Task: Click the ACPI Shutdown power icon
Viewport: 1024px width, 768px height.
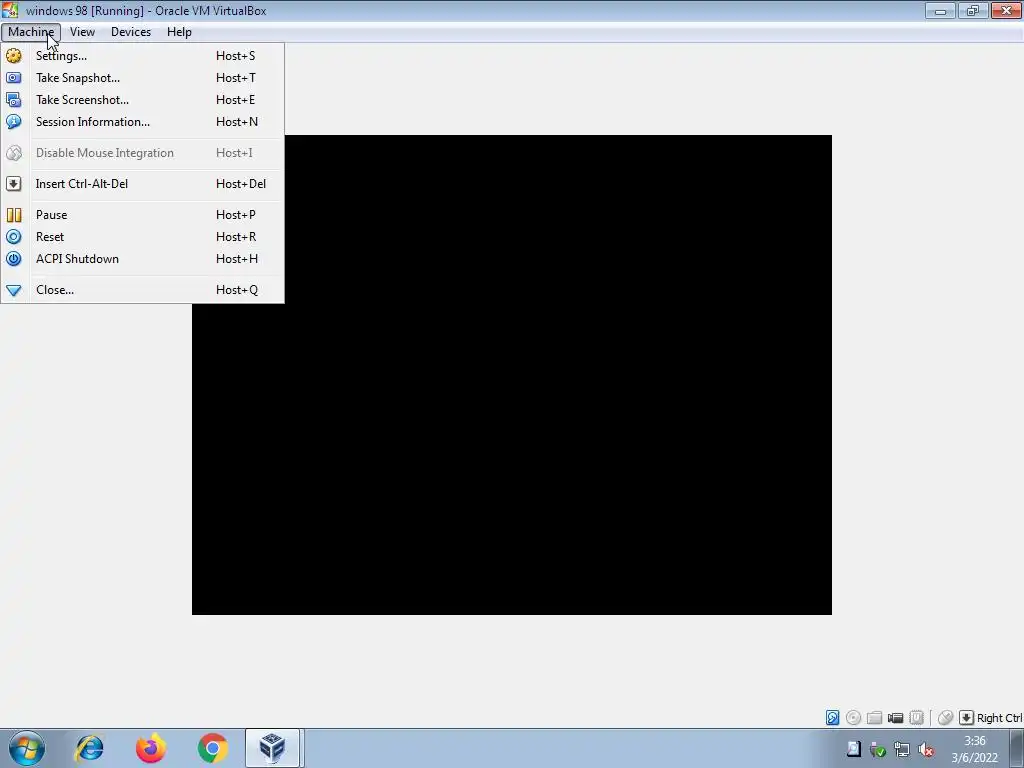Action: (x=14, y=259)
